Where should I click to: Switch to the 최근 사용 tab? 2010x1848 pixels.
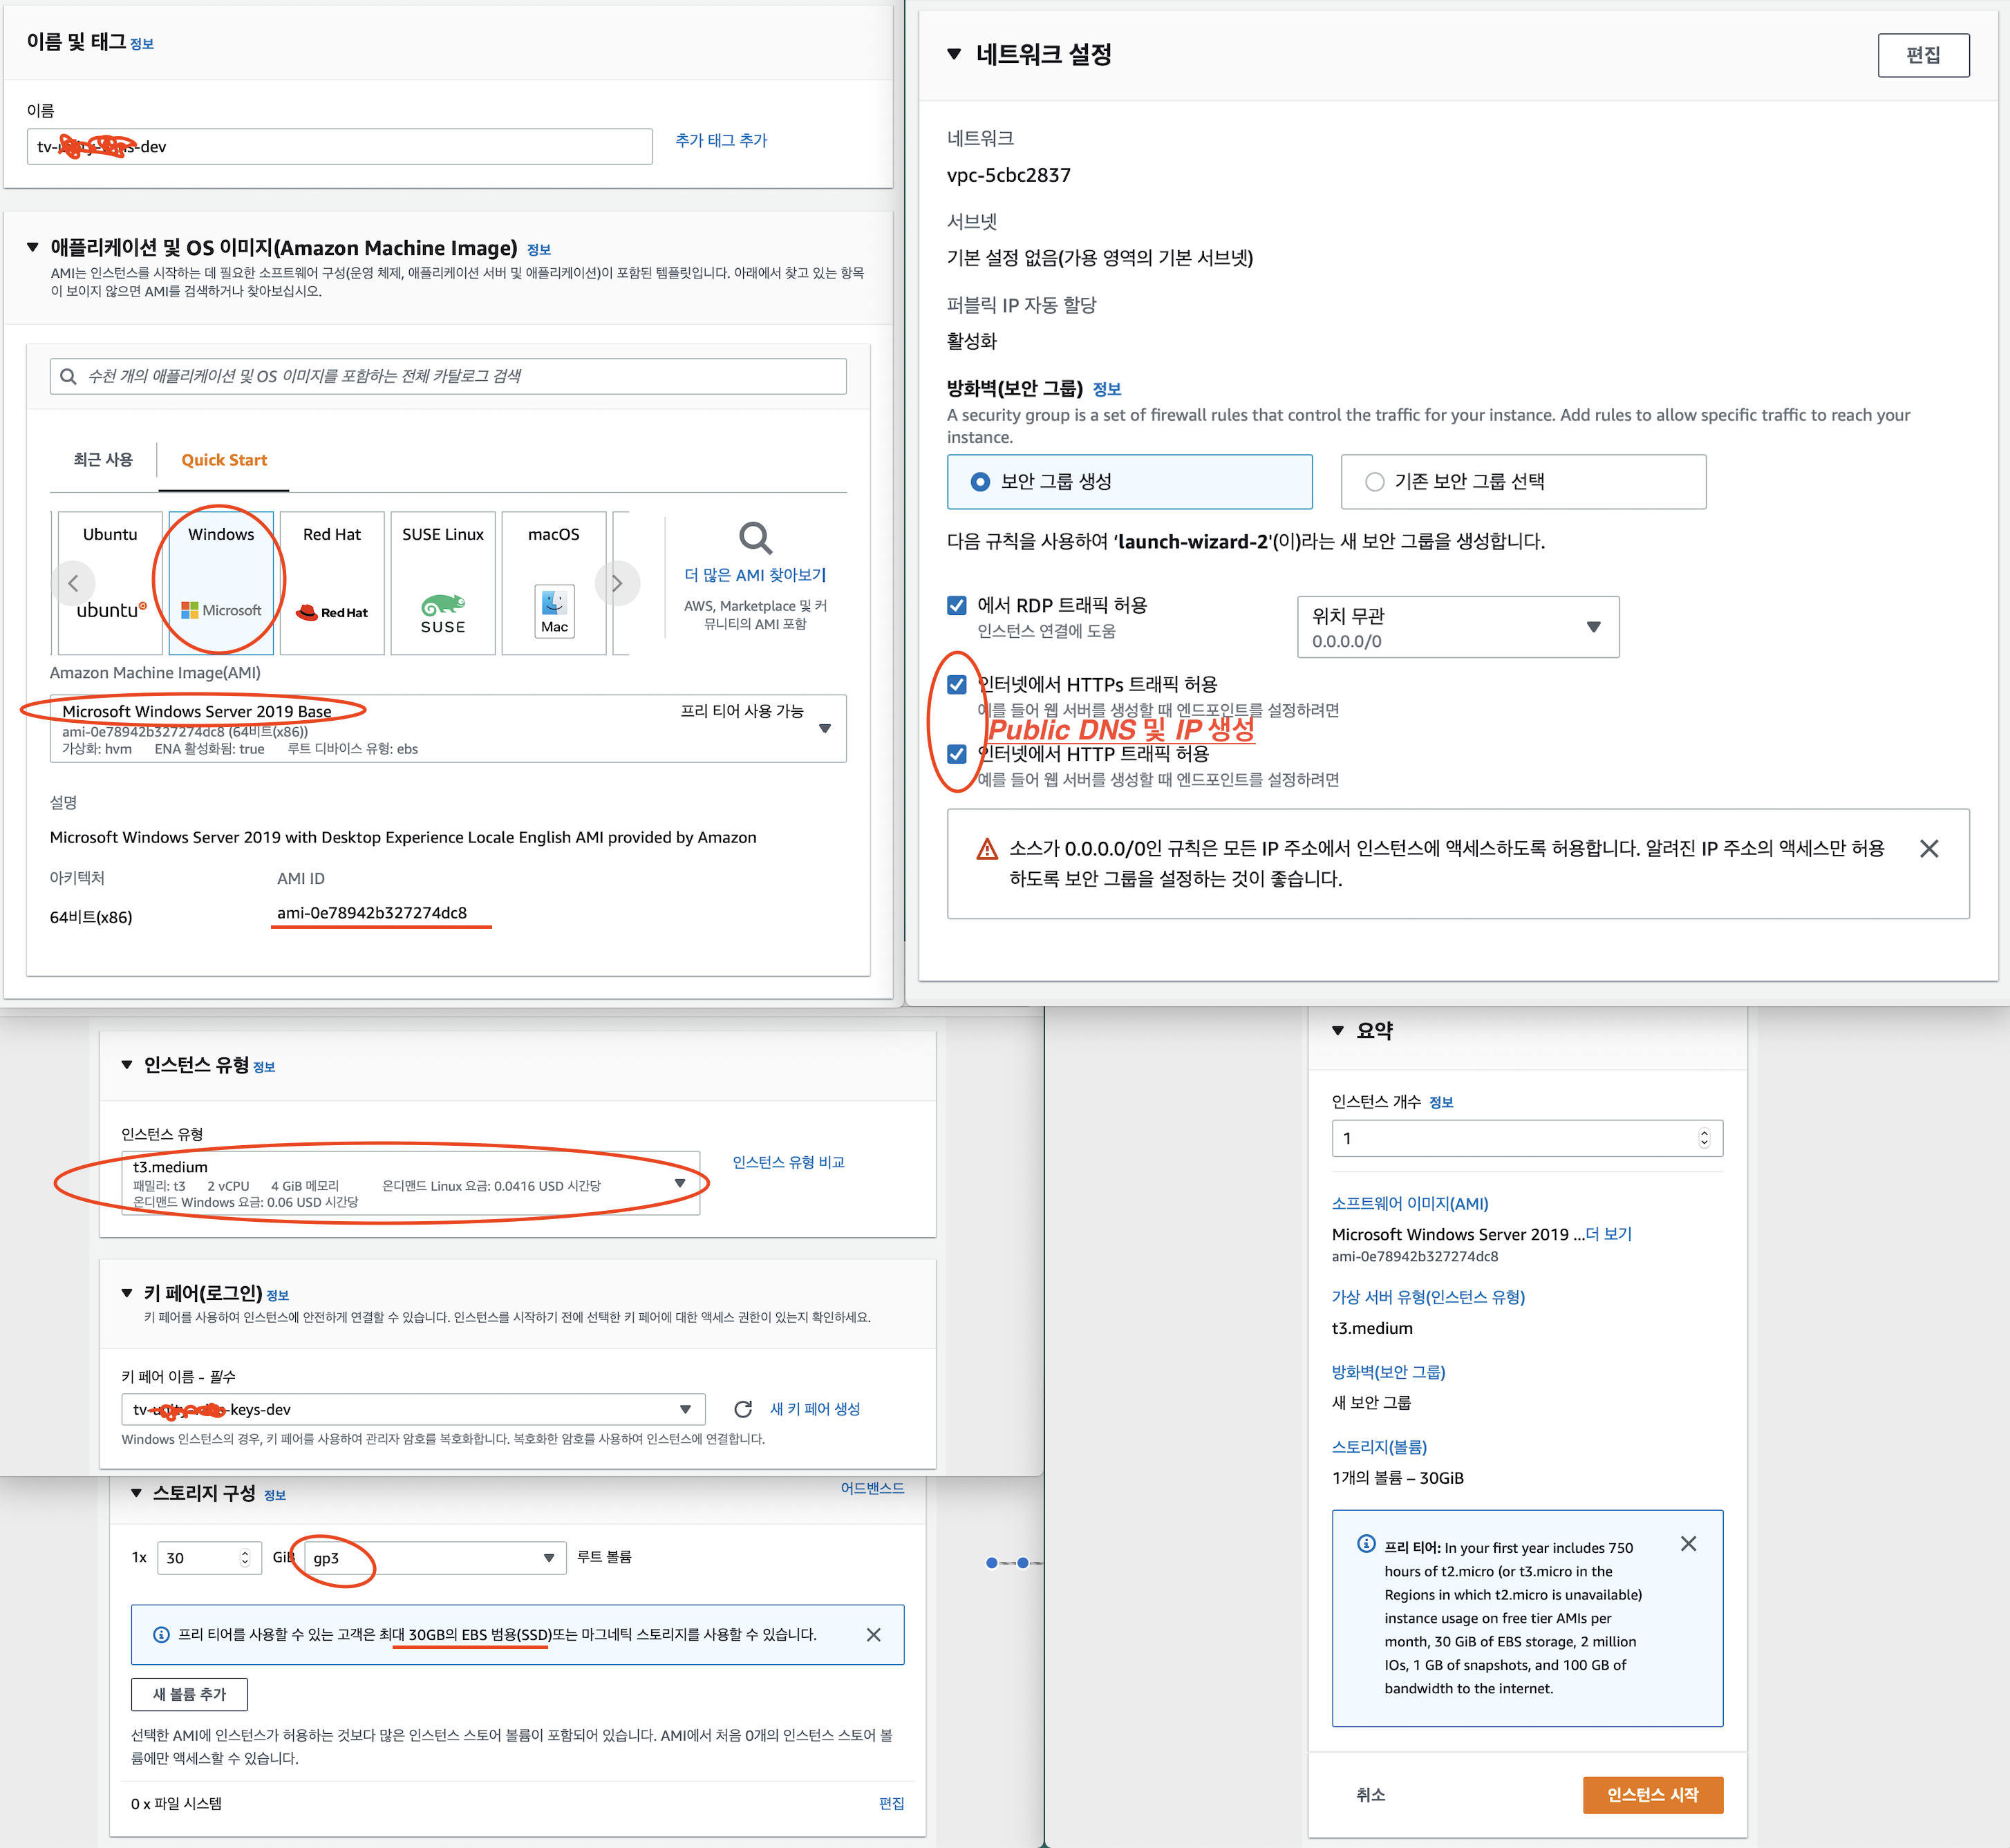[x=103, y=460]
